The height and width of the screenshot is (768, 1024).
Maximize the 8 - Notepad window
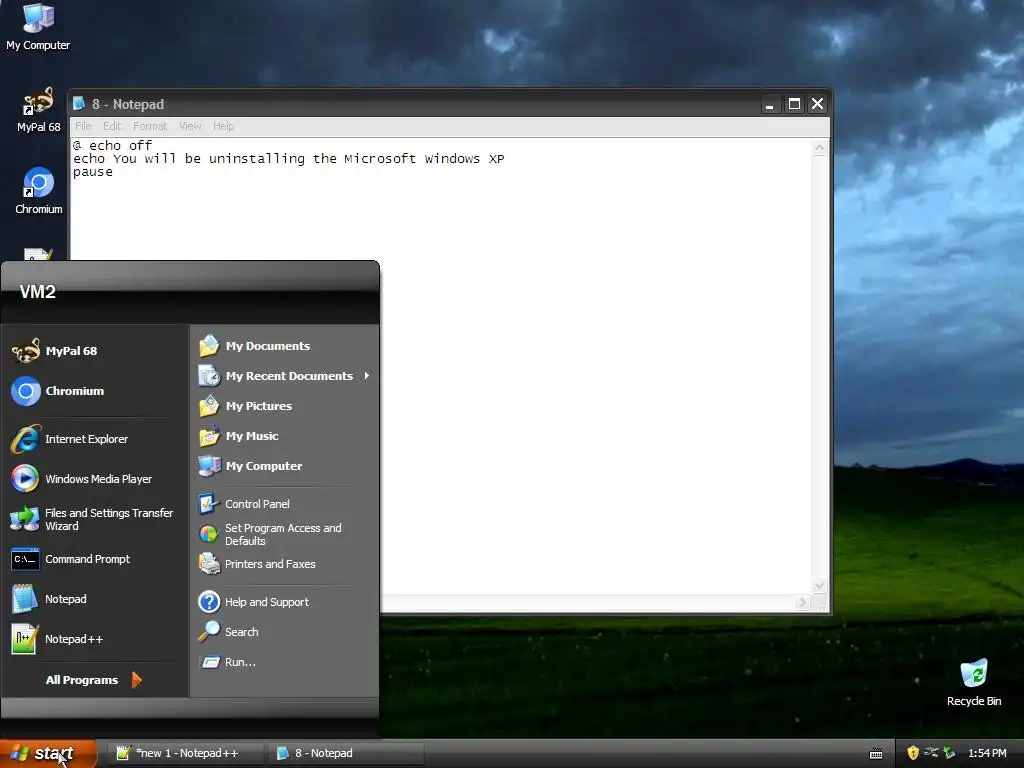(x=794, y=104)
